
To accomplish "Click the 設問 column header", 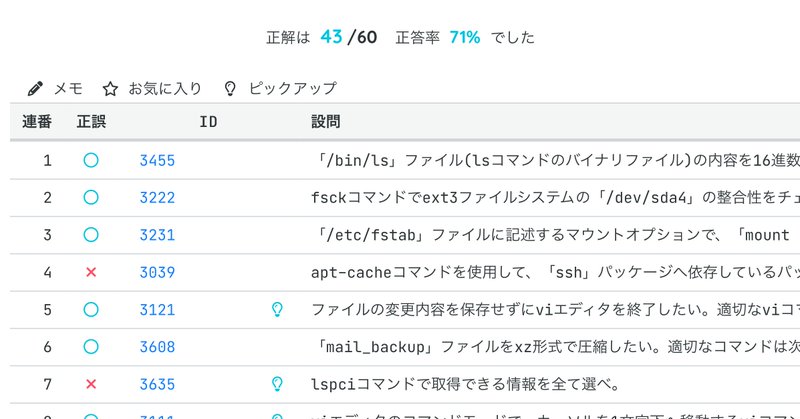I will [325, 123].
